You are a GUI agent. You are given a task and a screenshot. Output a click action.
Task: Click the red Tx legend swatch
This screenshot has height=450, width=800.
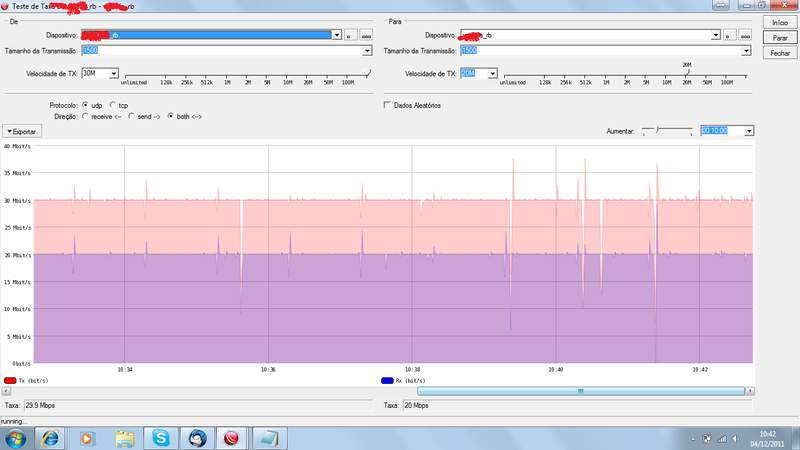click(10, 381)
